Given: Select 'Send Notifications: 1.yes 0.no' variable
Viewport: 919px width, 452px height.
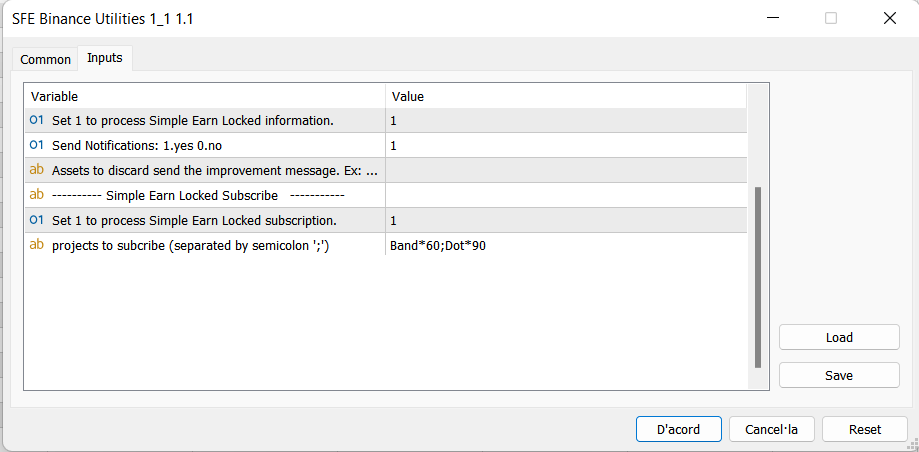Looking at the screenshot, I should (137, 145).
